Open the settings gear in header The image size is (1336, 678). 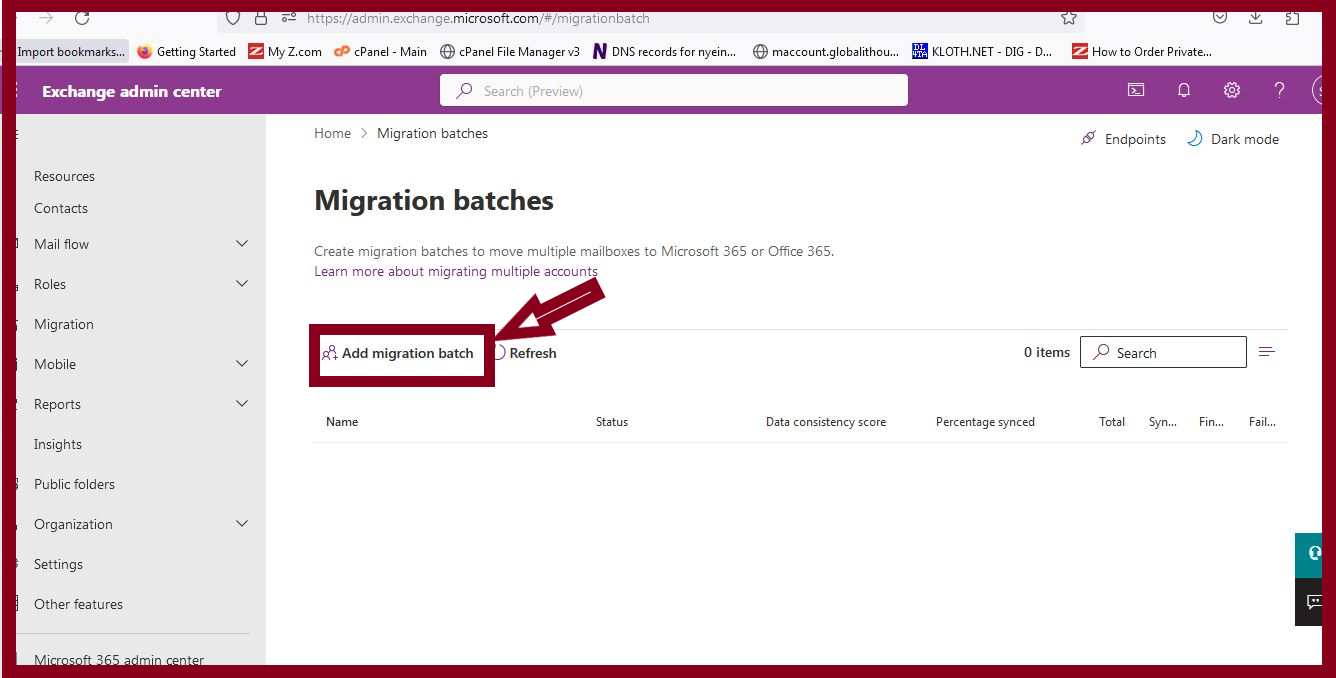tap(1232, 90)
